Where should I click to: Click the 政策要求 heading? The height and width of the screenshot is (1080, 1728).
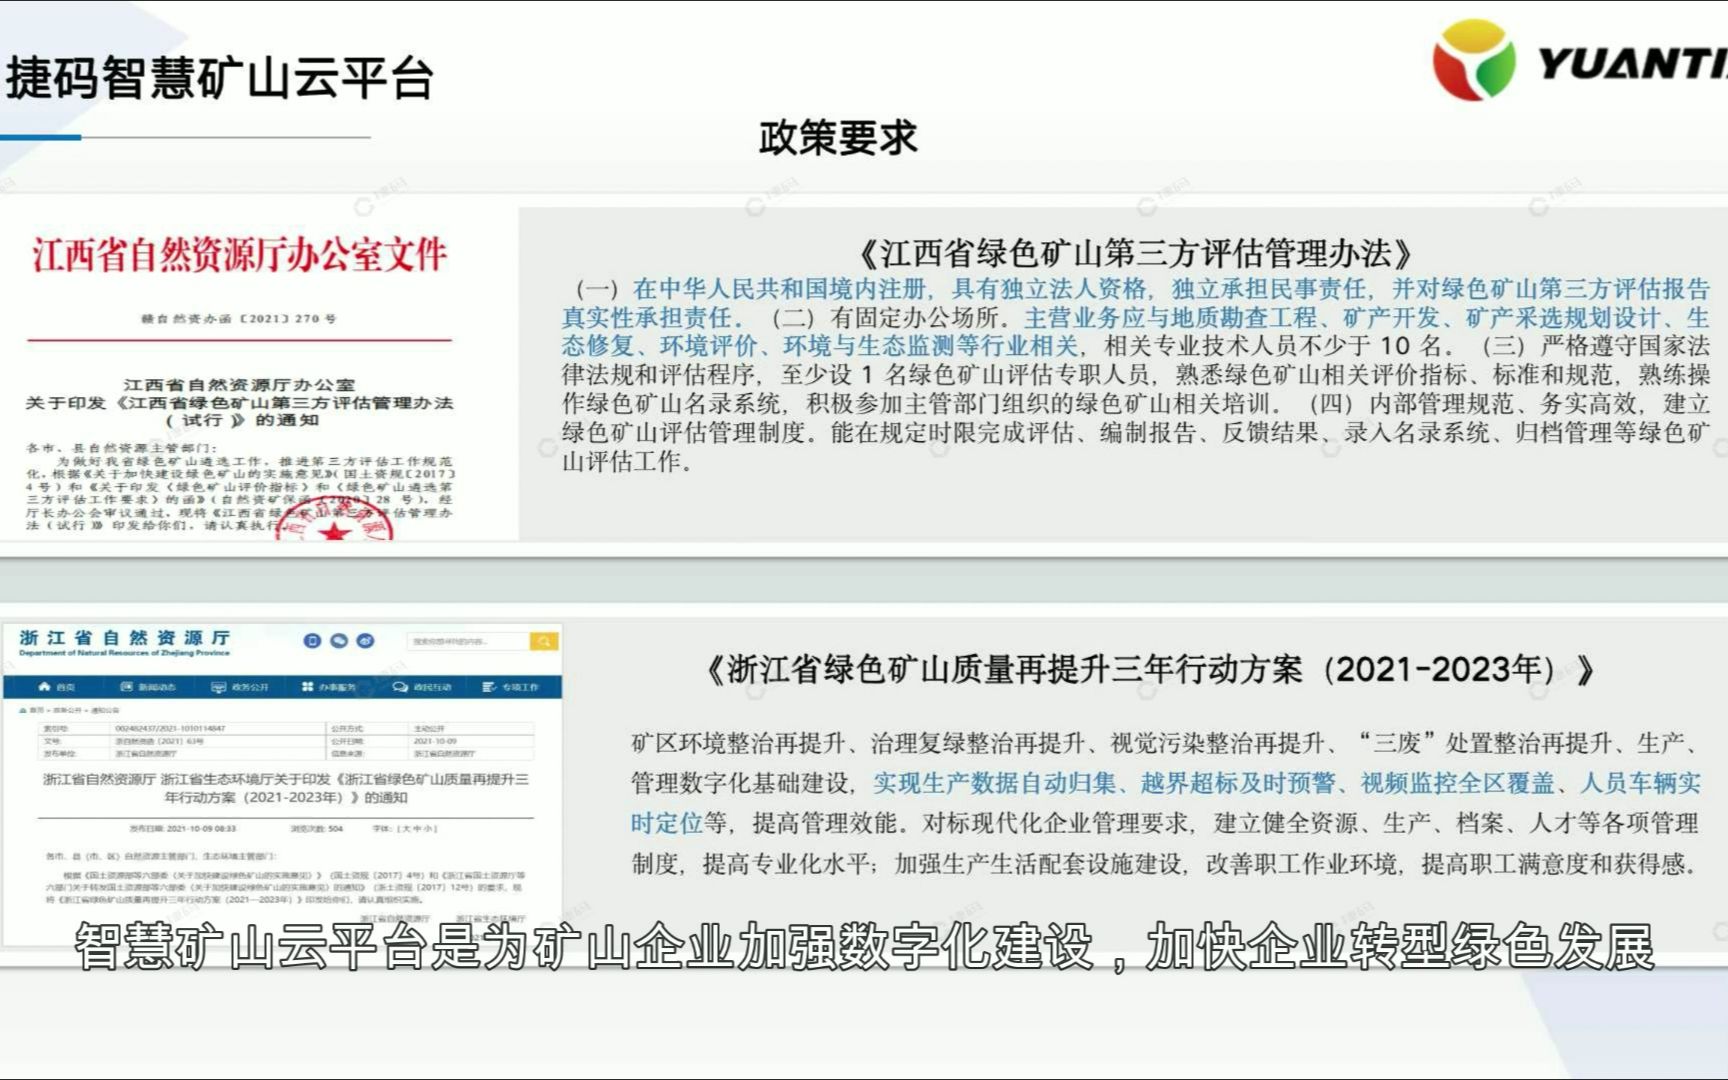[838, 138]
